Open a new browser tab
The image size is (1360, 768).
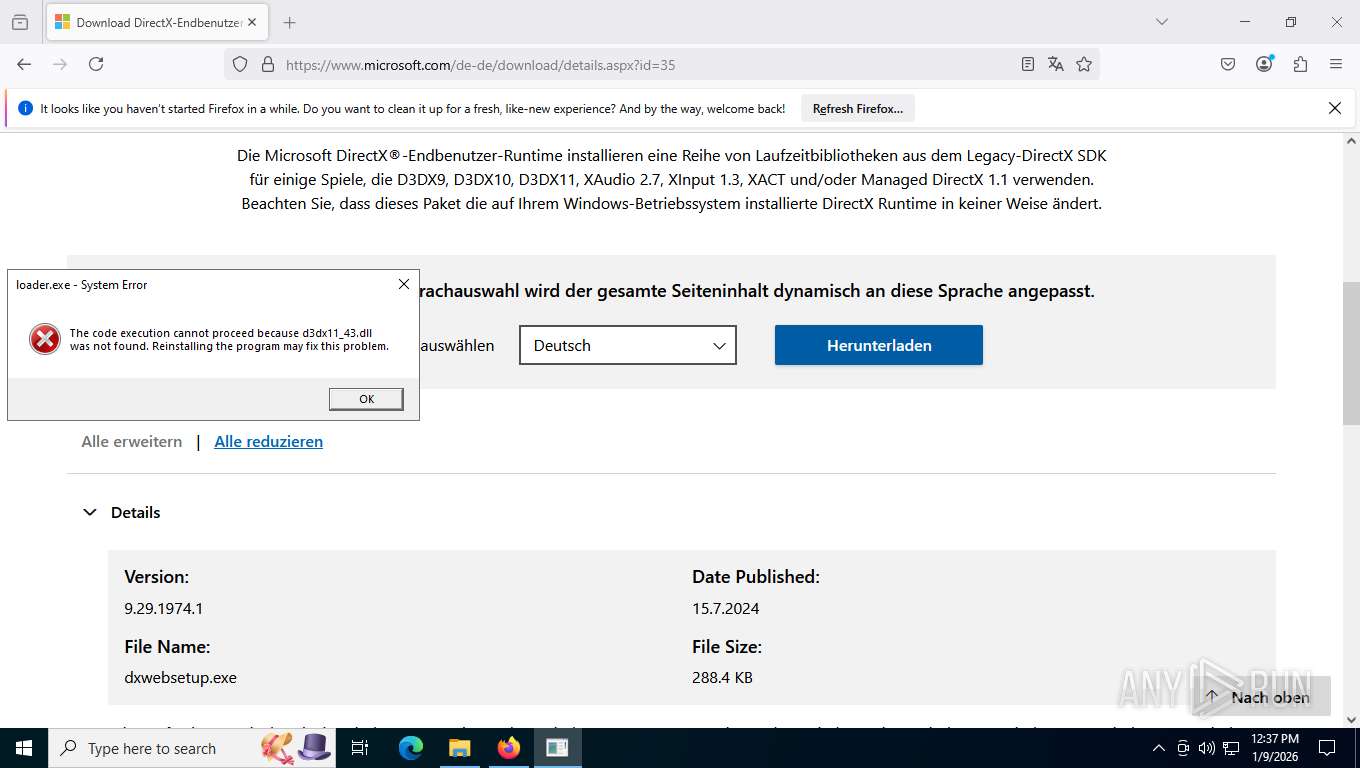coord(289,22)
